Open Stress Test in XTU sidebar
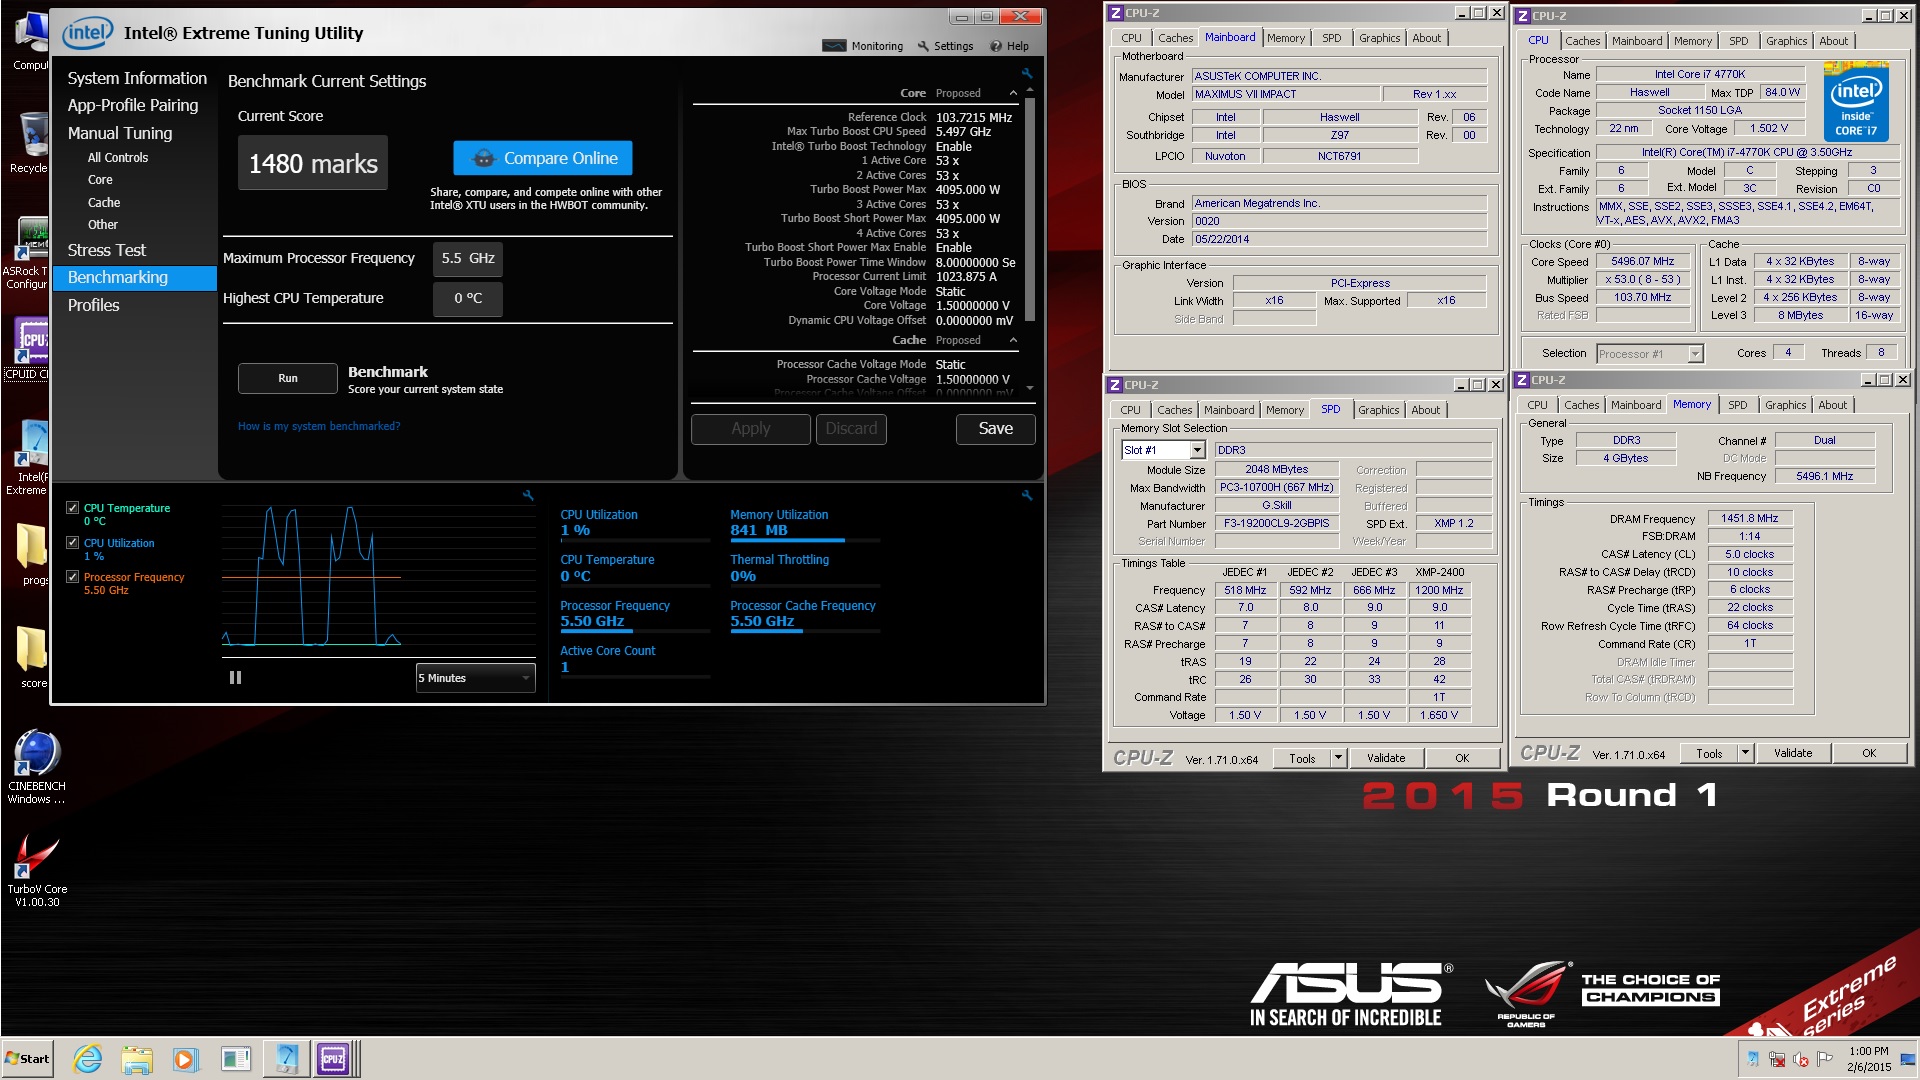The height and width of the screenshot is (1080, 1920). (x=106, y=250)
